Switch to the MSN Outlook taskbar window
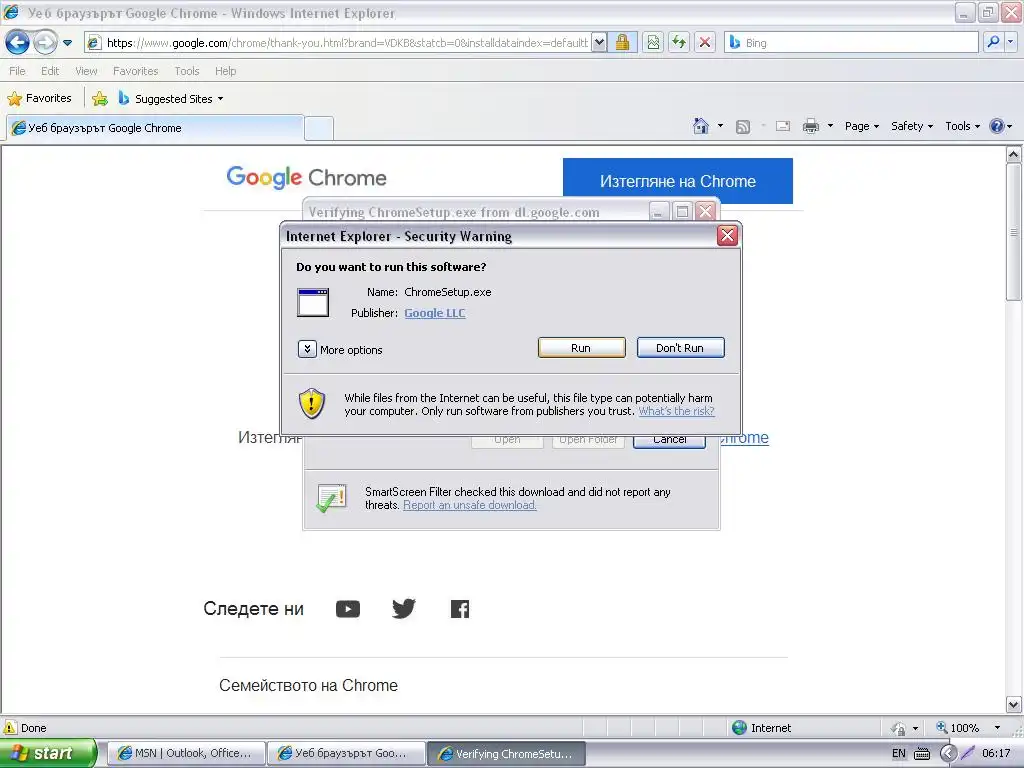The image size is (1024, 768). 186,753
